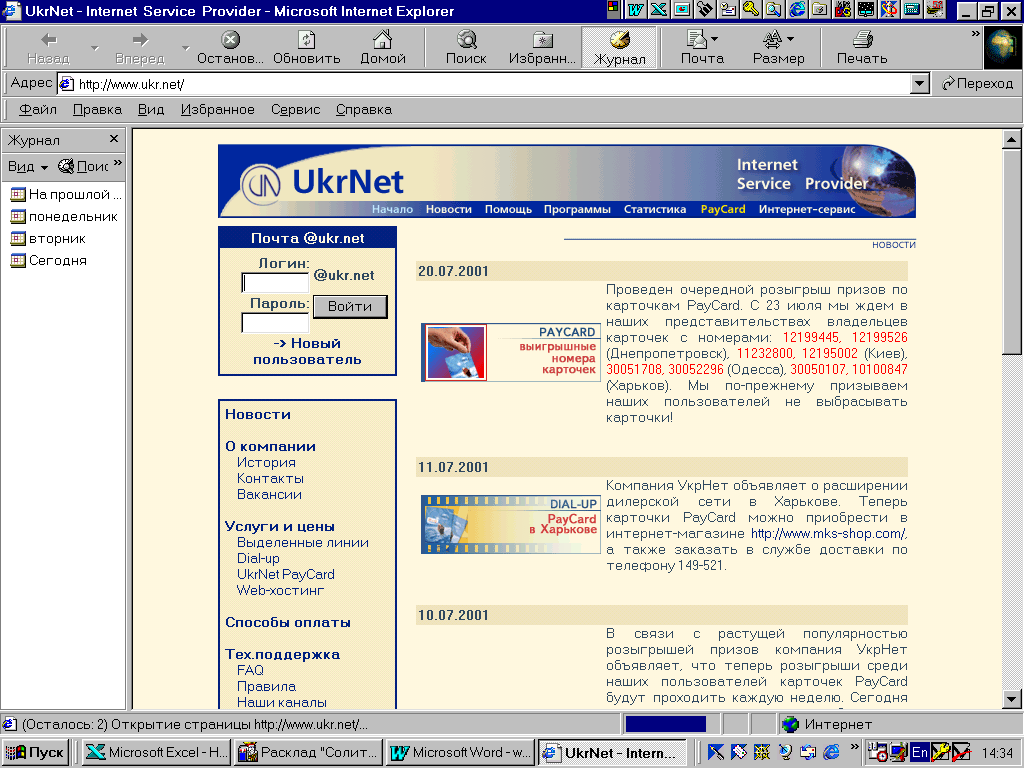This screenshot has width=1024, height=768.
Task: Switch to Расклад "Солит... taskbar window
Action: point(308,752)
